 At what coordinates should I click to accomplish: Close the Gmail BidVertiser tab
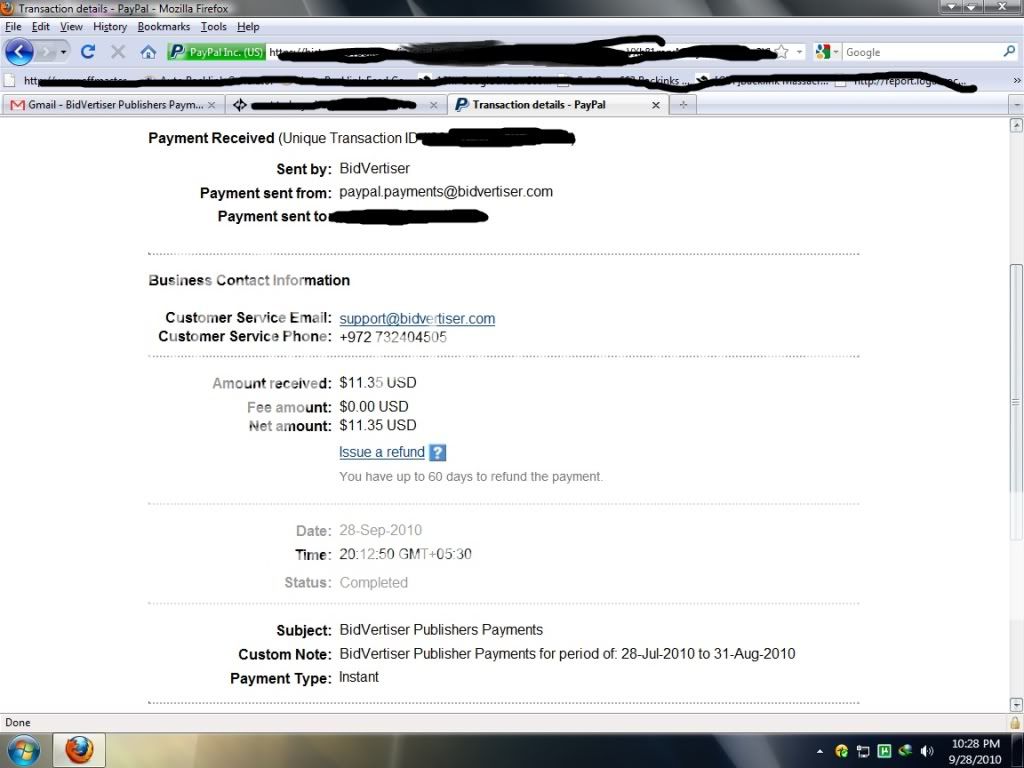pyautogui.click(x=212, y=105)
